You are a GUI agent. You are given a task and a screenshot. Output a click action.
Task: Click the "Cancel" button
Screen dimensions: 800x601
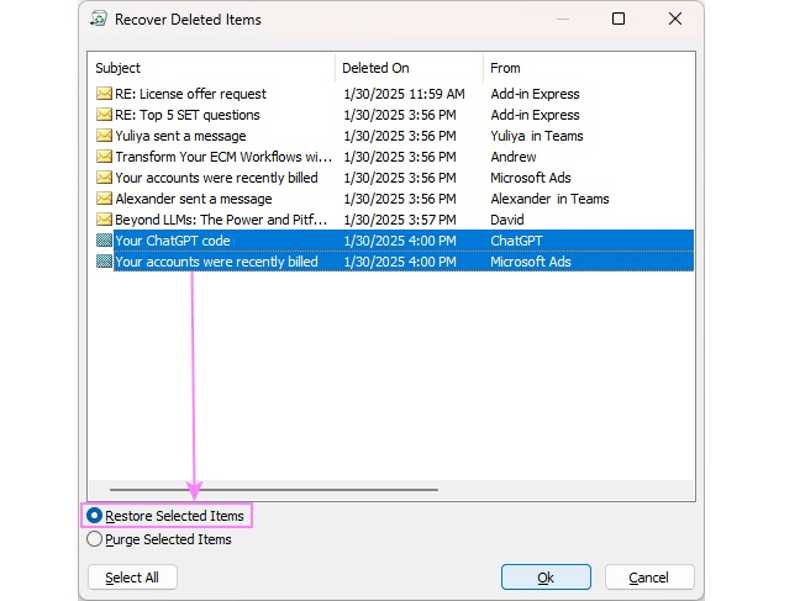click(x=649, y=576)
